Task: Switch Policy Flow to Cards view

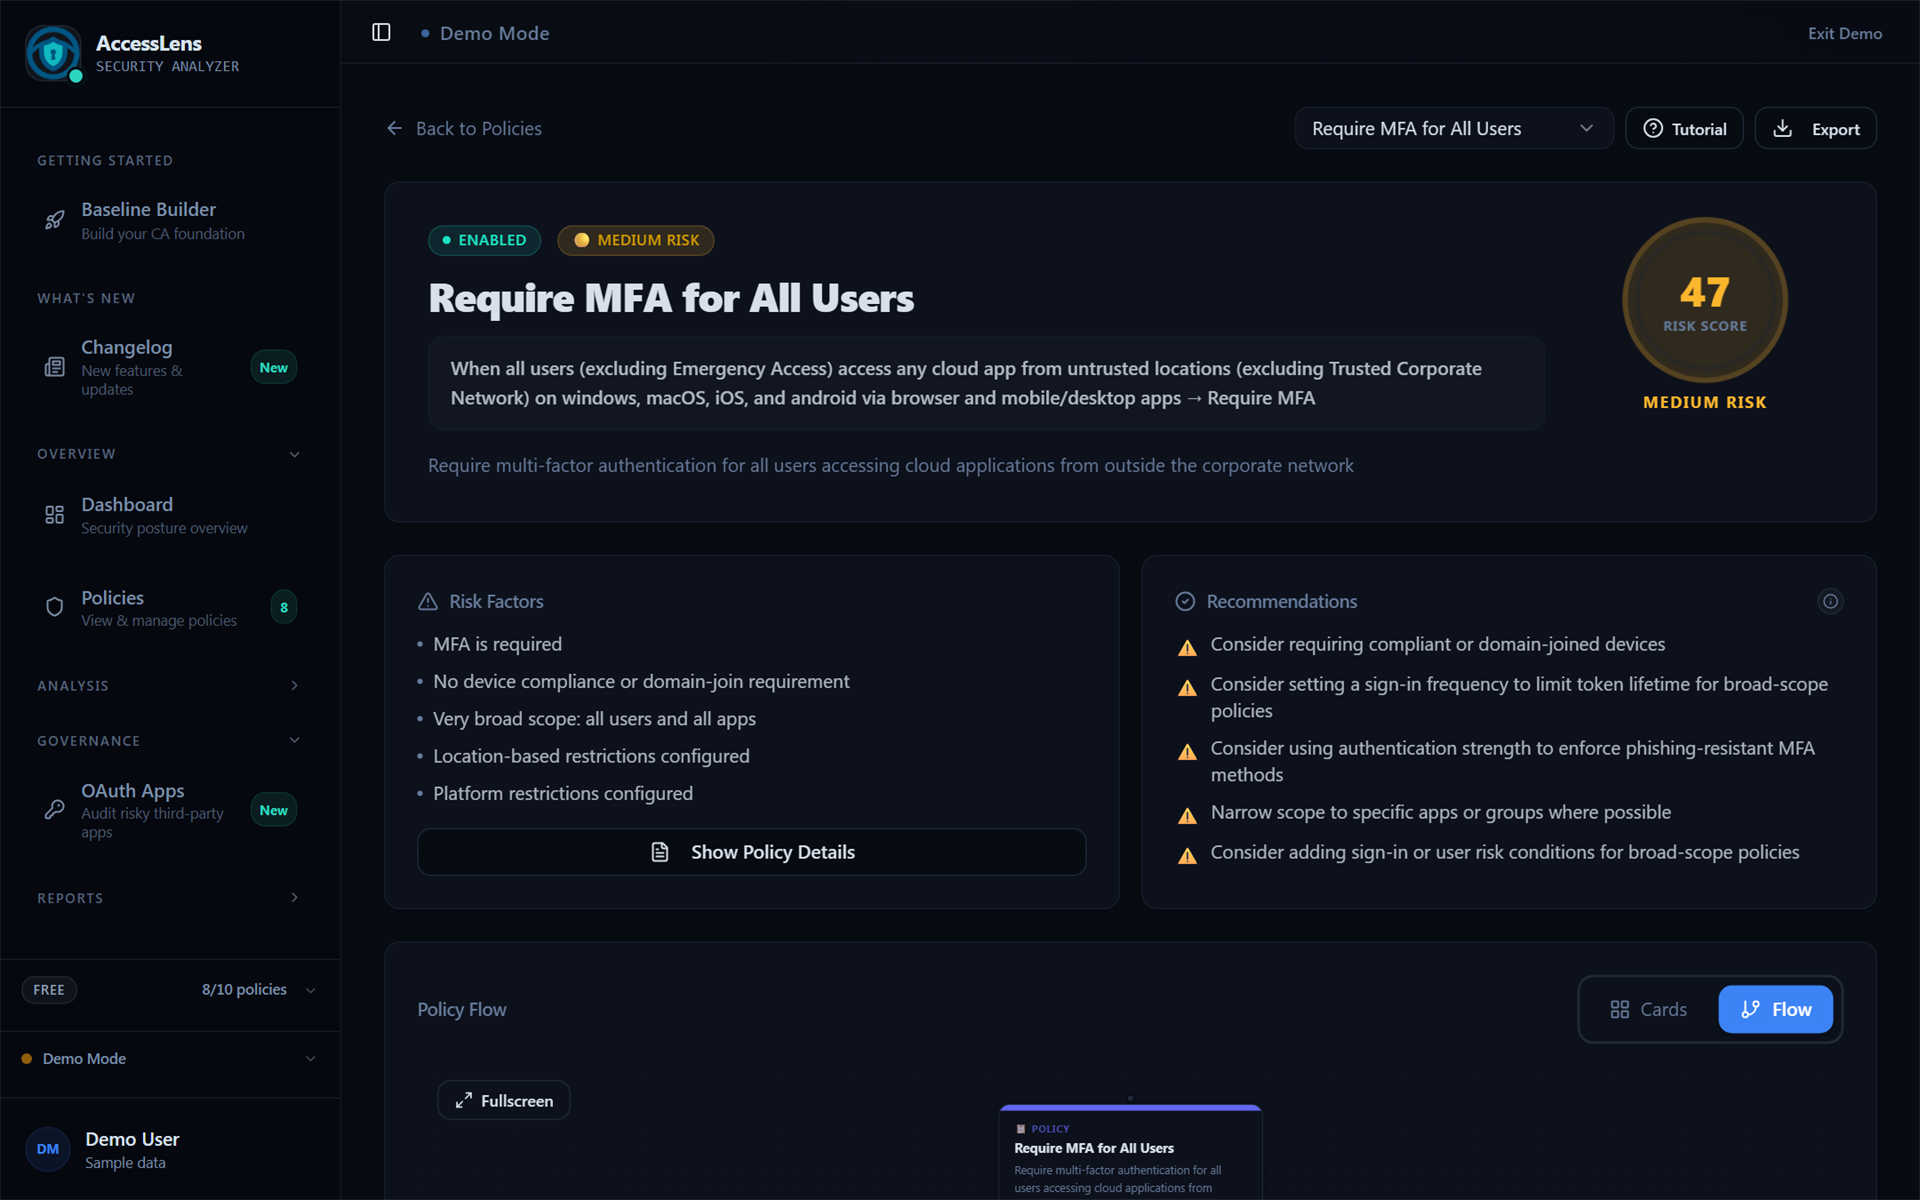Action: [1649, 1009]
